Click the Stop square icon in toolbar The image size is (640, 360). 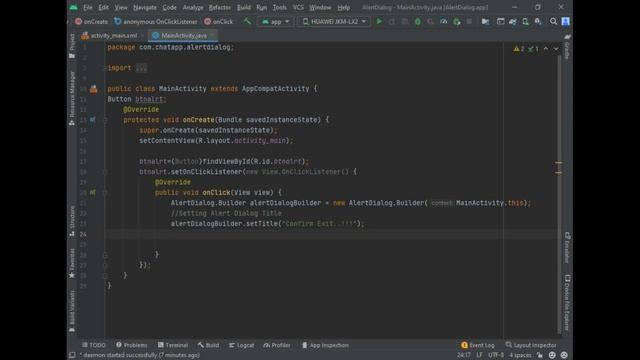coord(469,21)
